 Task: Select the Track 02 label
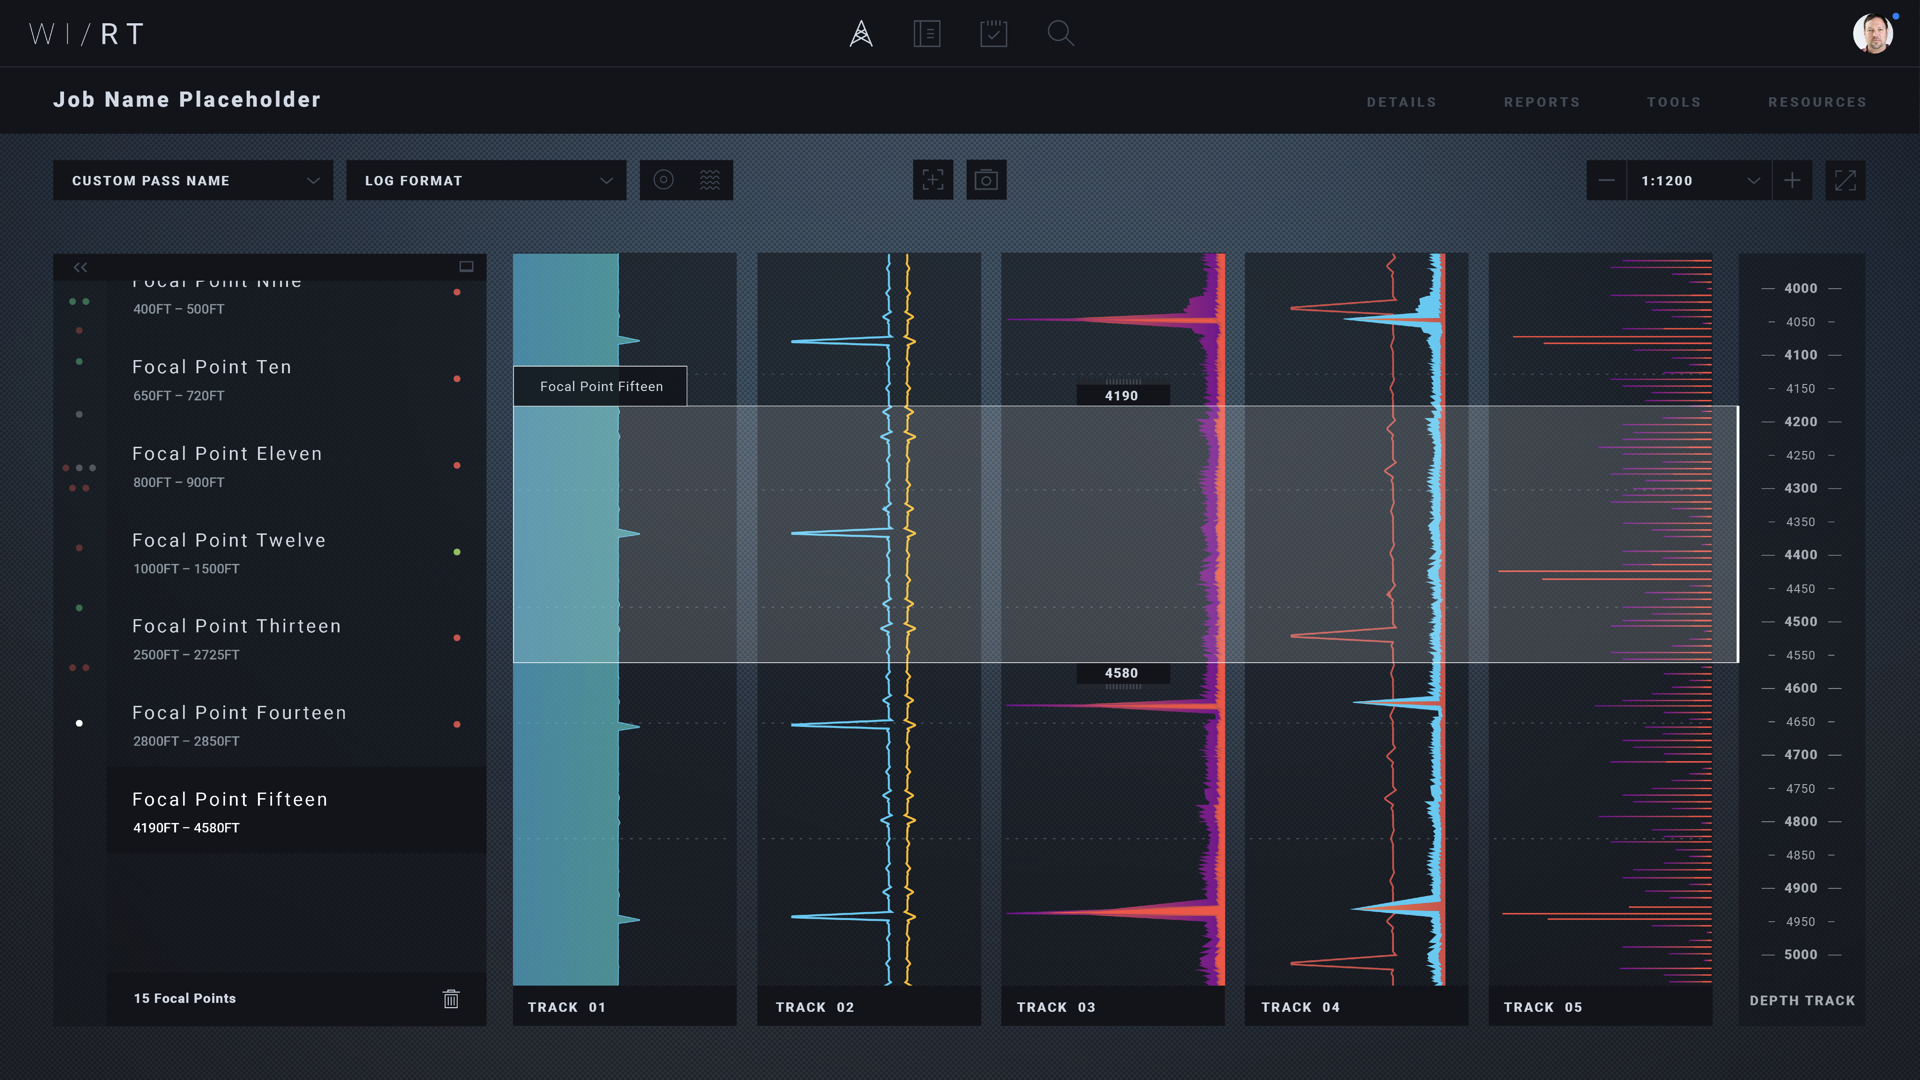click(815, 1007)
